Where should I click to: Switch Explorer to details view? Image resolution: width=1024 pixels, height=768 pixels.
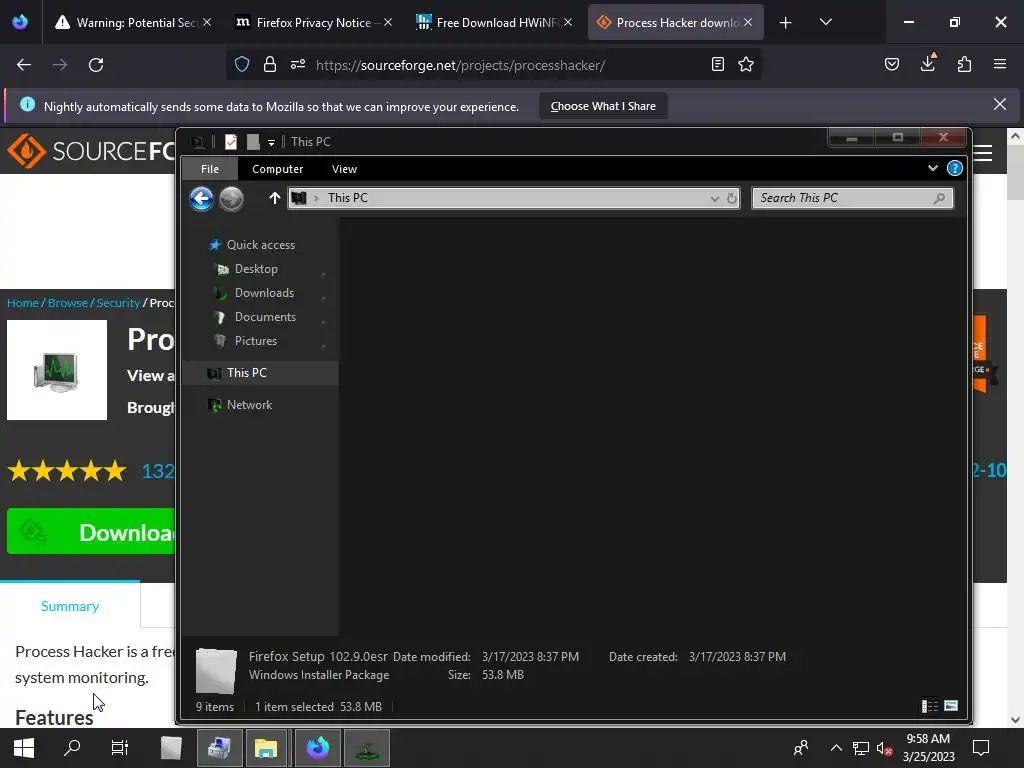click(x=930, y=706)
